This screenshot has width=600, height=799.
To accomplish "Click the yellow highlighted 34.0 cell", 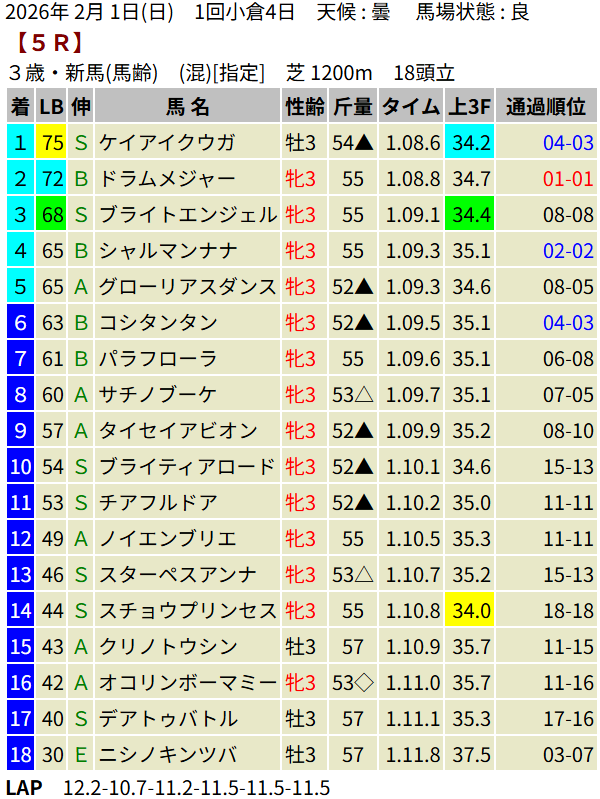I will [x=470, y=610].
